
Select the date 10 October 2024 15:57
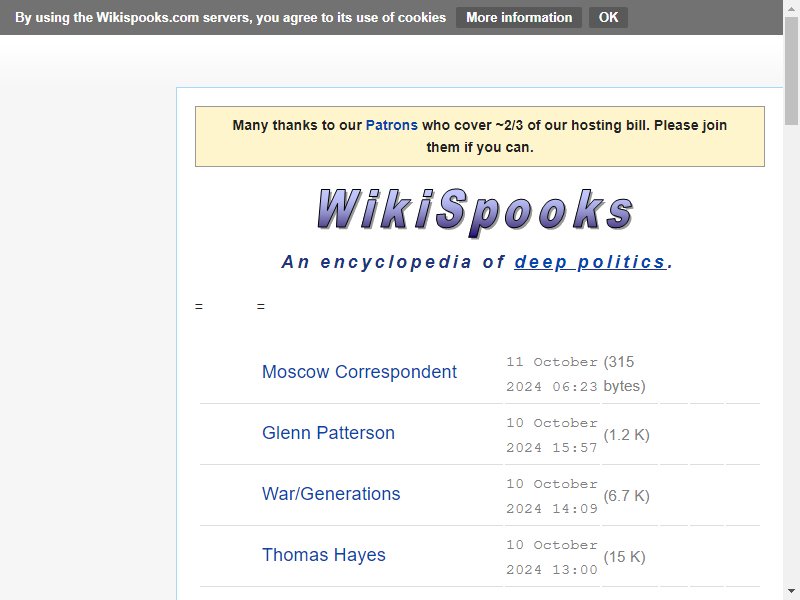552,435
